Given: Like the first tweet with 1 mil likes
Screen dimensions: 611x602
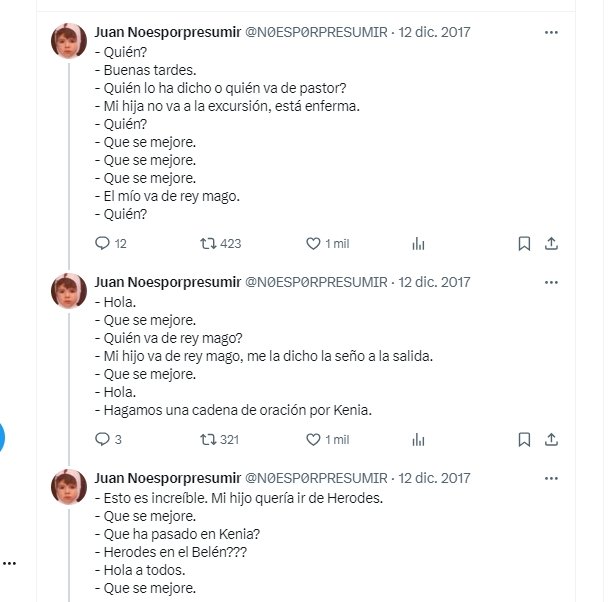Looking at the screenshot, I should [316, 243].
